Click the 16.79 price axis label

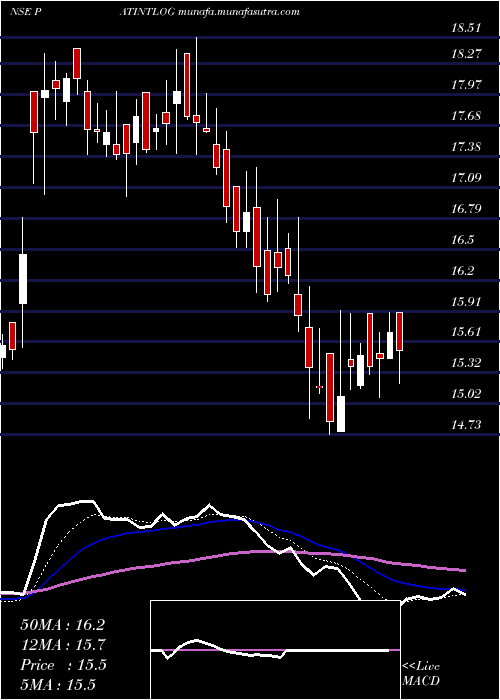[467, 208]
